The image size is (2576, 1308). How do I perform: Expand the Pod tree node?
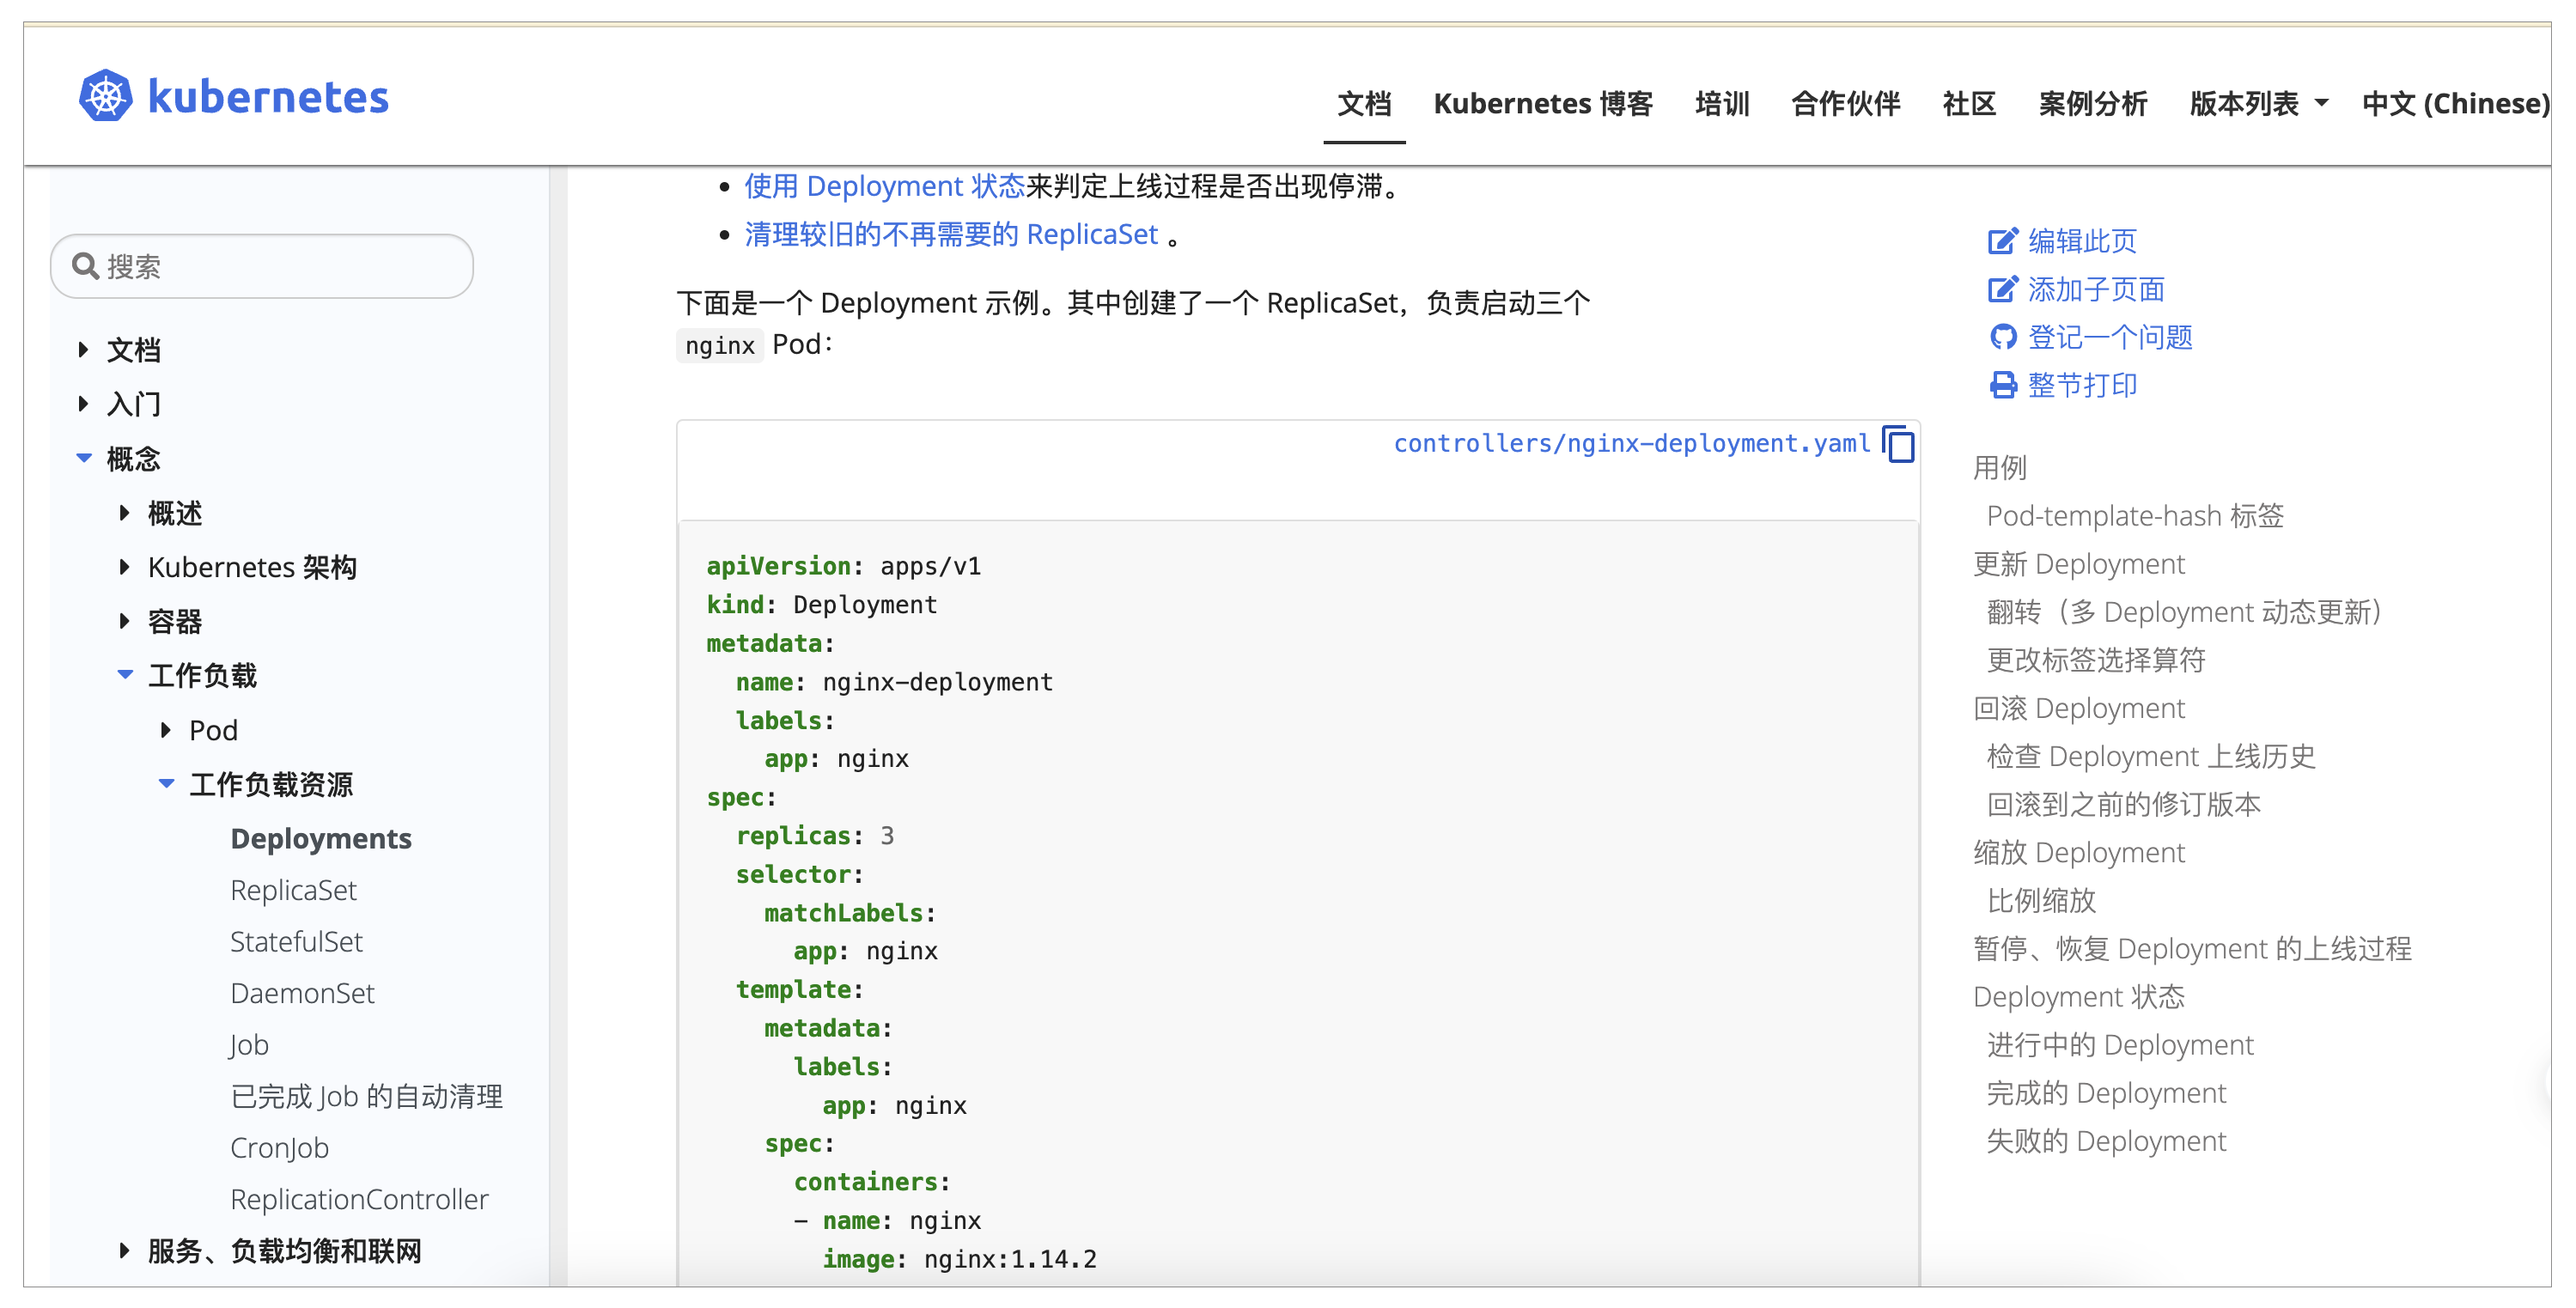click(166, 729)
